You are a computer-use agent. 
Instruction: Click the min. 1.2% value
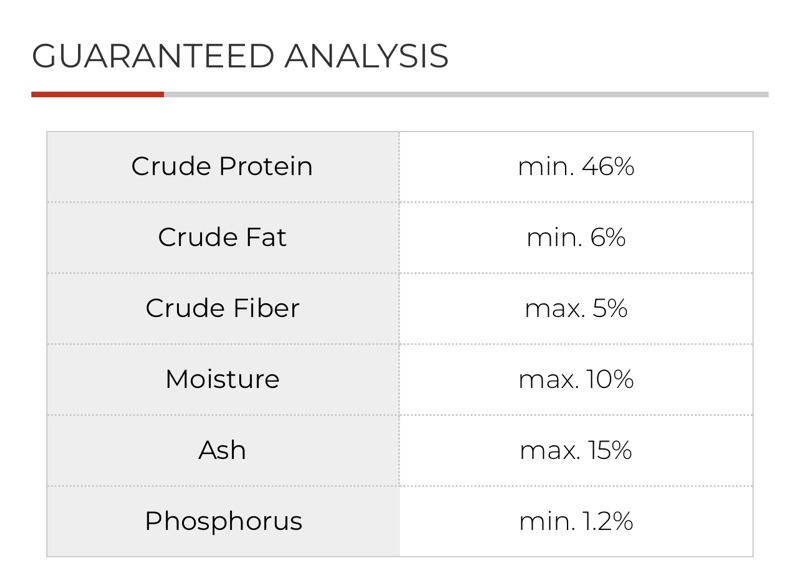576,521
